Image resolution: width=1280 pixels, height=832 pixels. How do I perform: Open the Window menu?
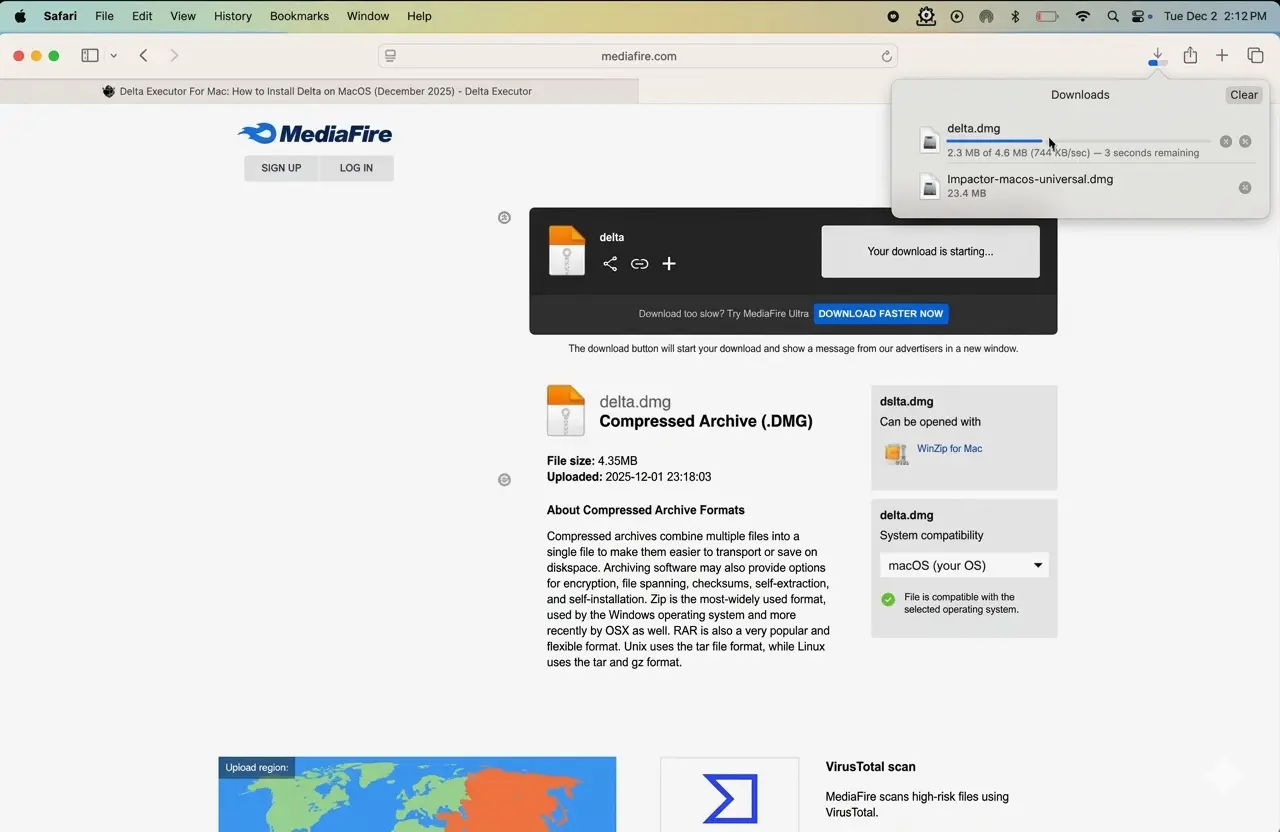(368, 16)
